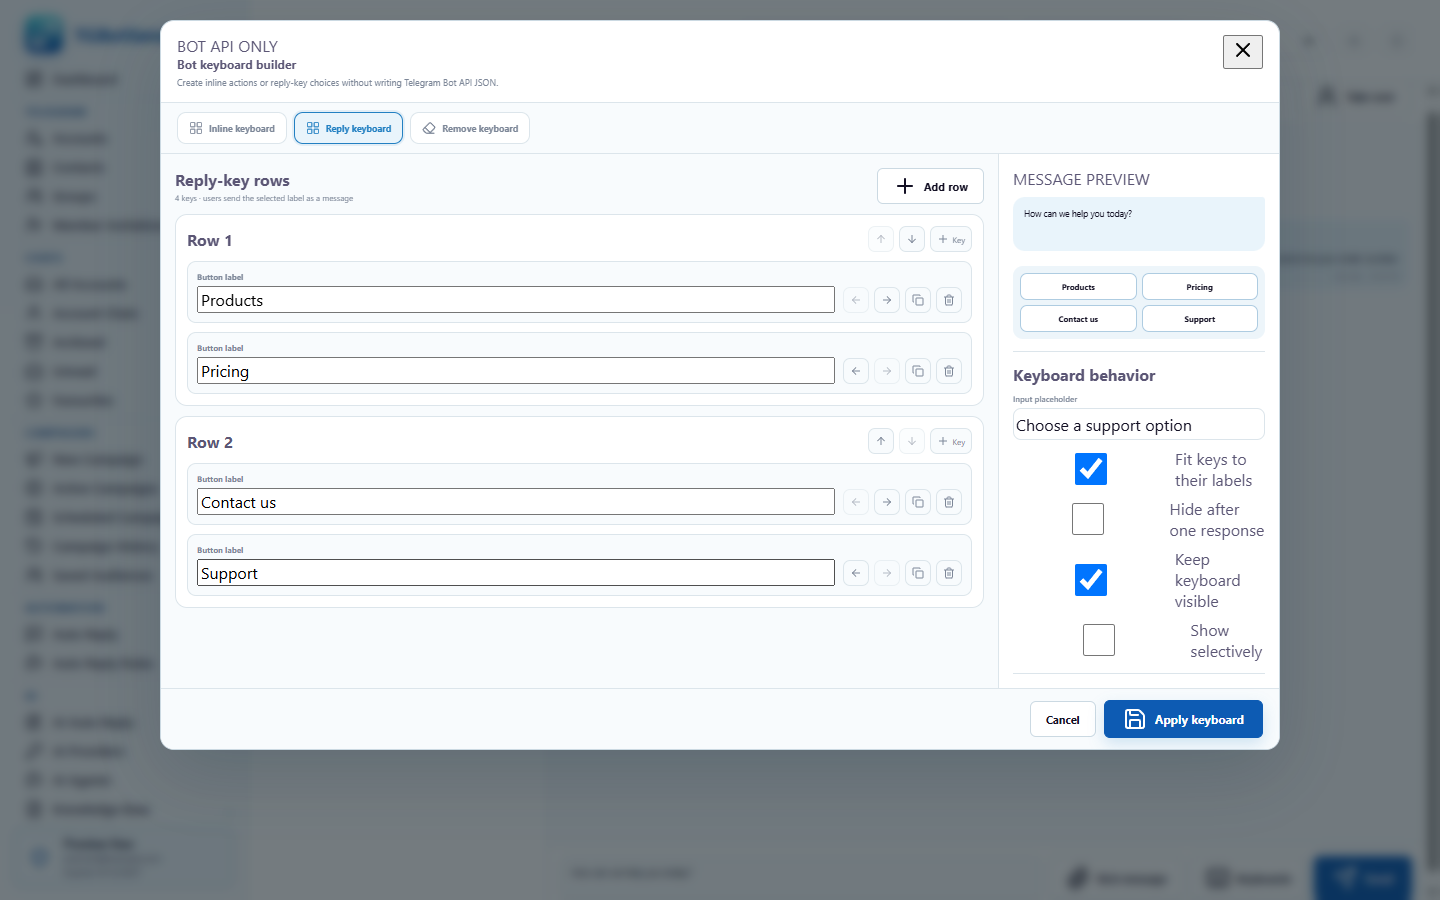
Task: Delete the Support key
Action: [x=949, y=573]
